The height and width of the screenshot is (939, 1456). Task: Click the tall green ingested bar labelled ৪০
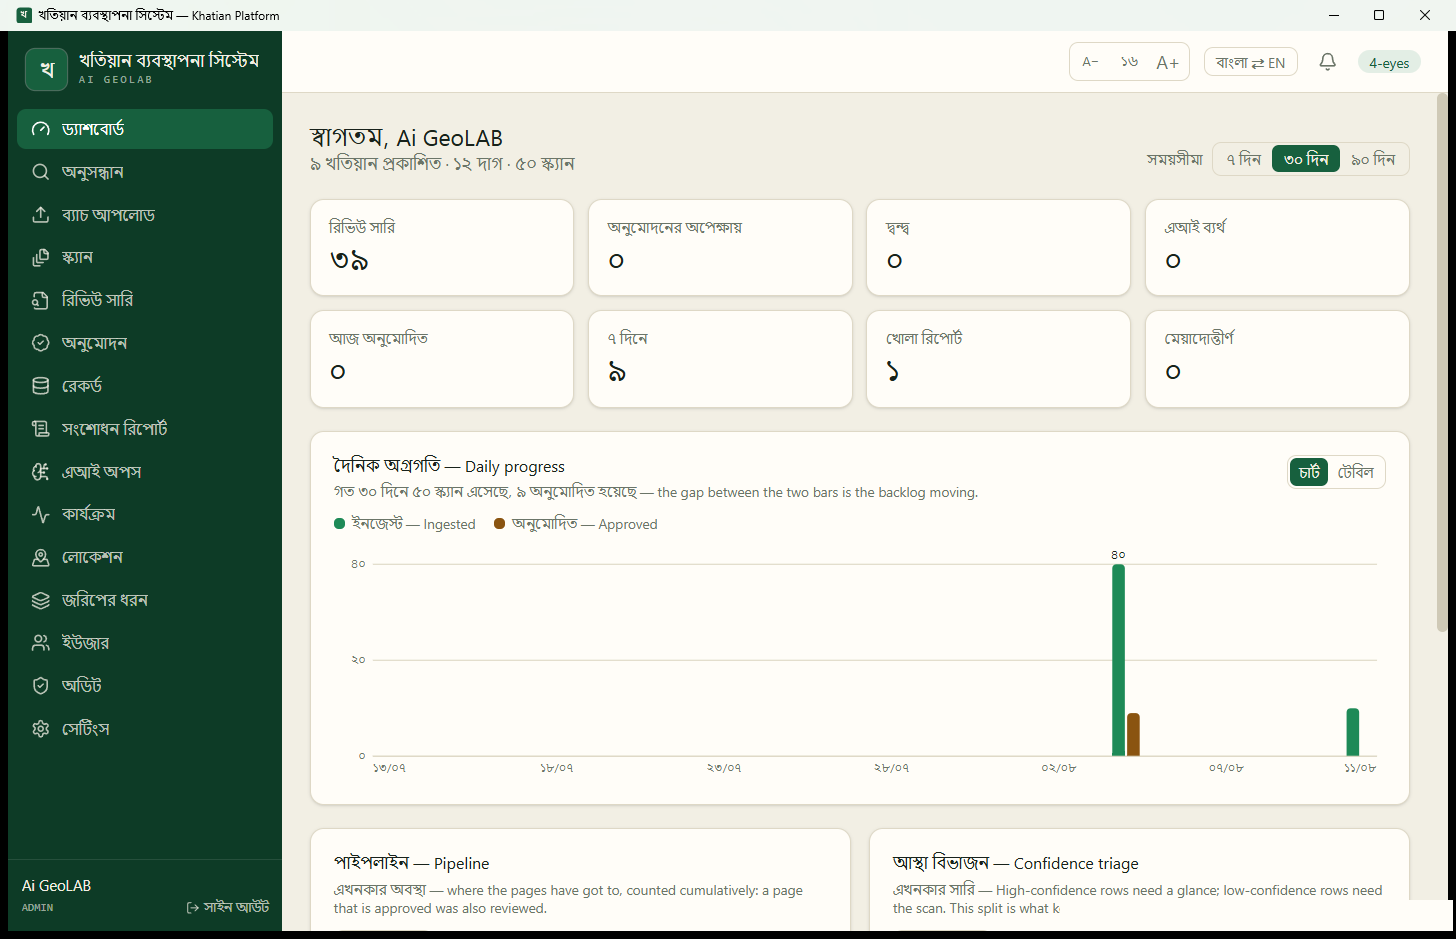[x=1118, y=660]
